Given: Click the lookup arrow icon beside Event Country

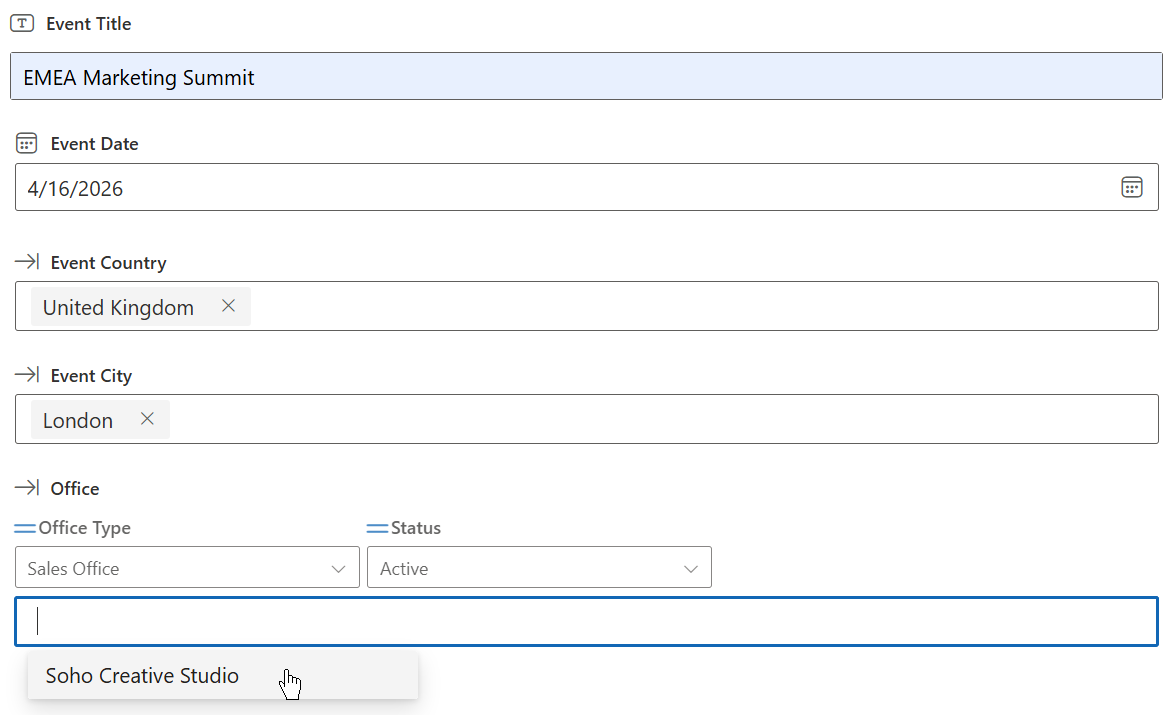Looking at the screenshot, I should [x=27, y=263].
